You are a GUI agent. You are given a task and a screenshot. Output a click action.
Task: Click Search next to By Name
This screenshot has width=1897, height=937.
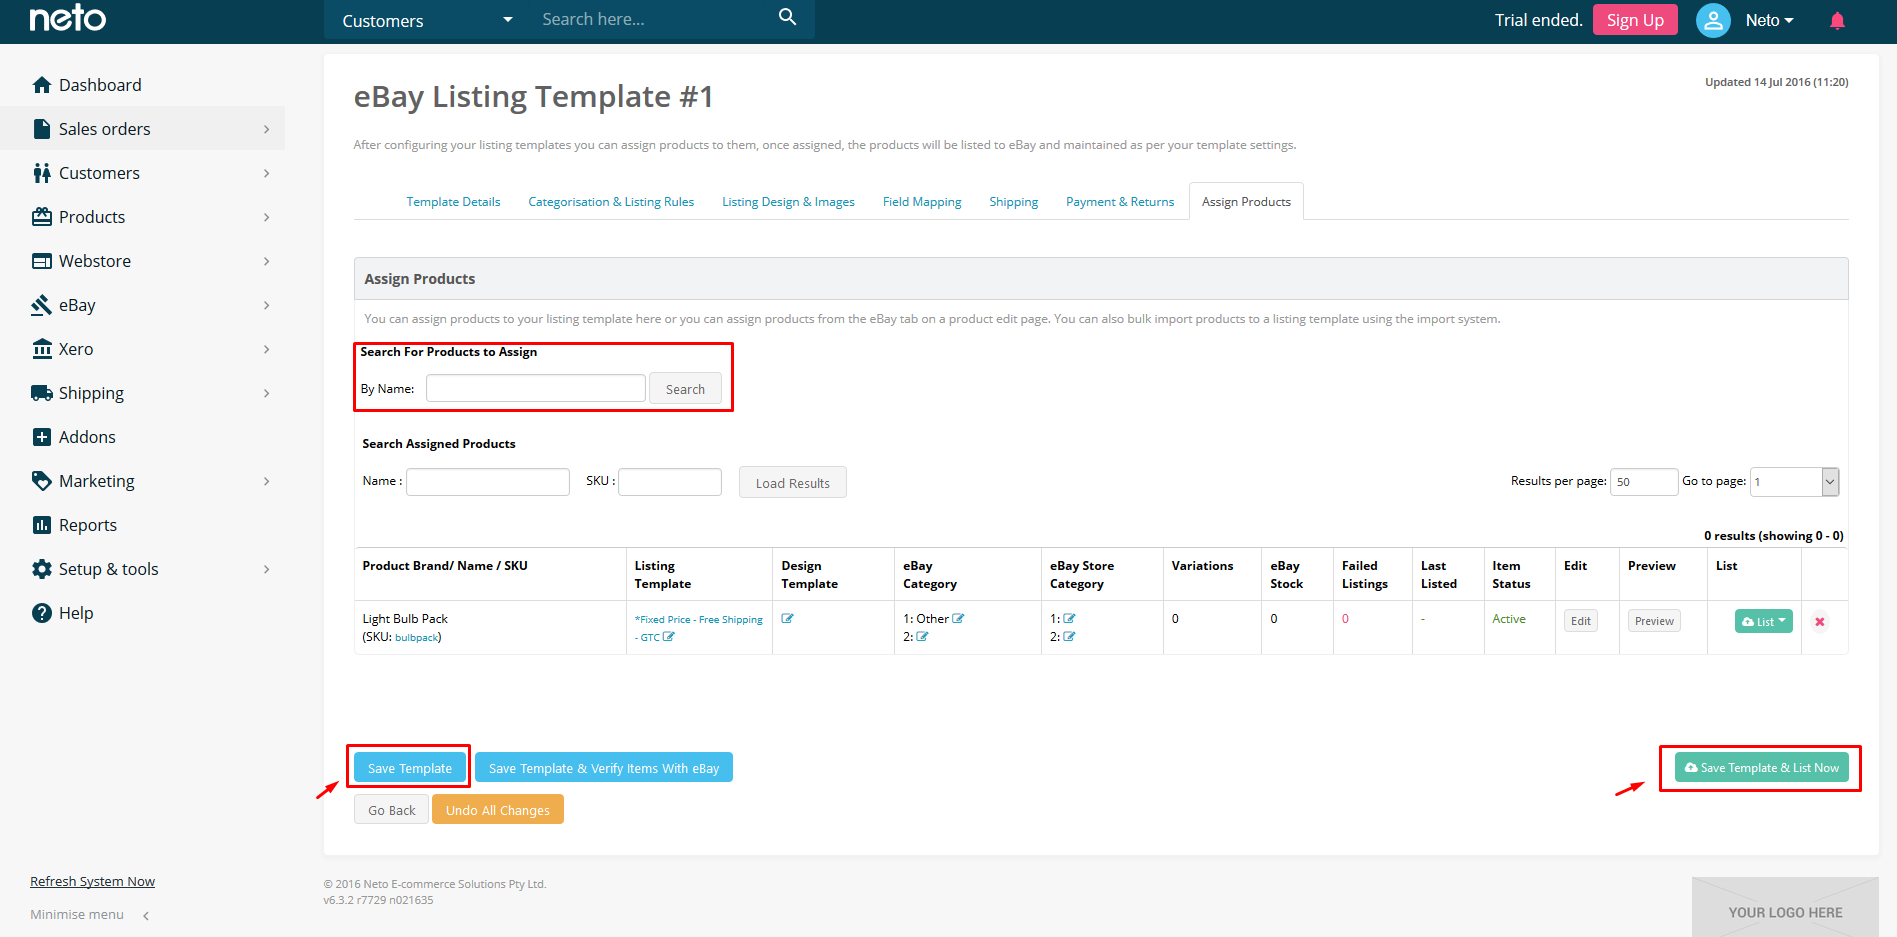(x=685, y=389)
